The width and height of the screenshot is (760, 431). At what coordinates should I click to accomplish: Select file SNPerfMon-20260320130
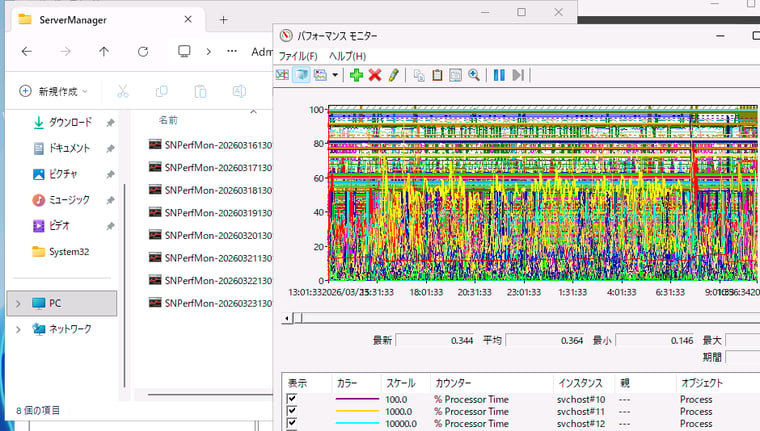click(210, 235)
